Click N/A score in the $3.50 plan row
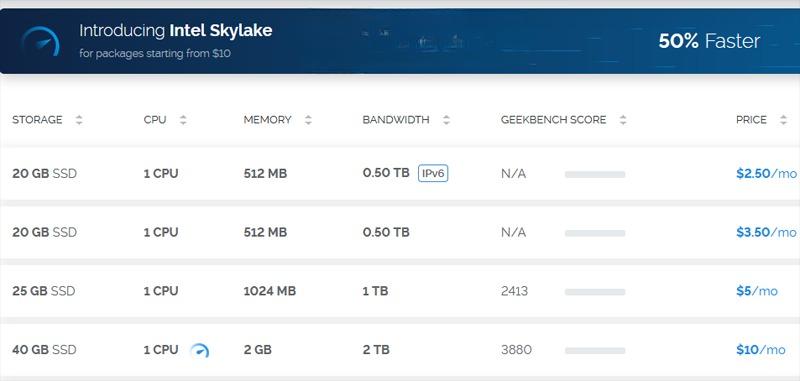 point(513,232)
